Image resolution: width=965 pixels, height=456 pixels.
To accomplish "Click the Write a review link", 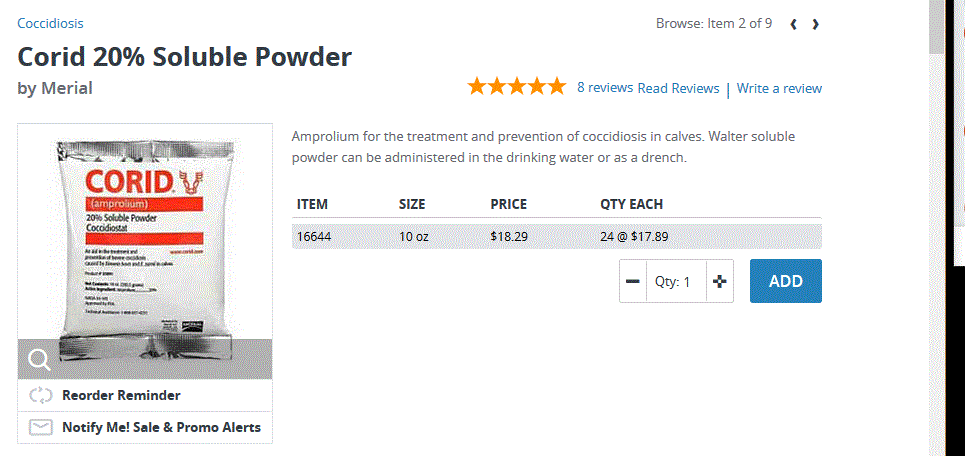I will [779, 88].
